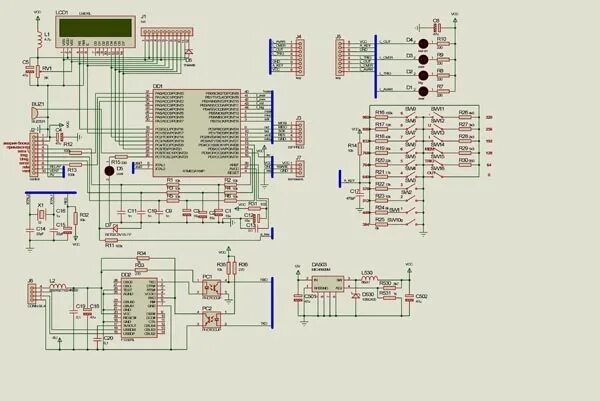600x401 pixels.
Task: Select resistor R531
Action: tap(389, 297)
